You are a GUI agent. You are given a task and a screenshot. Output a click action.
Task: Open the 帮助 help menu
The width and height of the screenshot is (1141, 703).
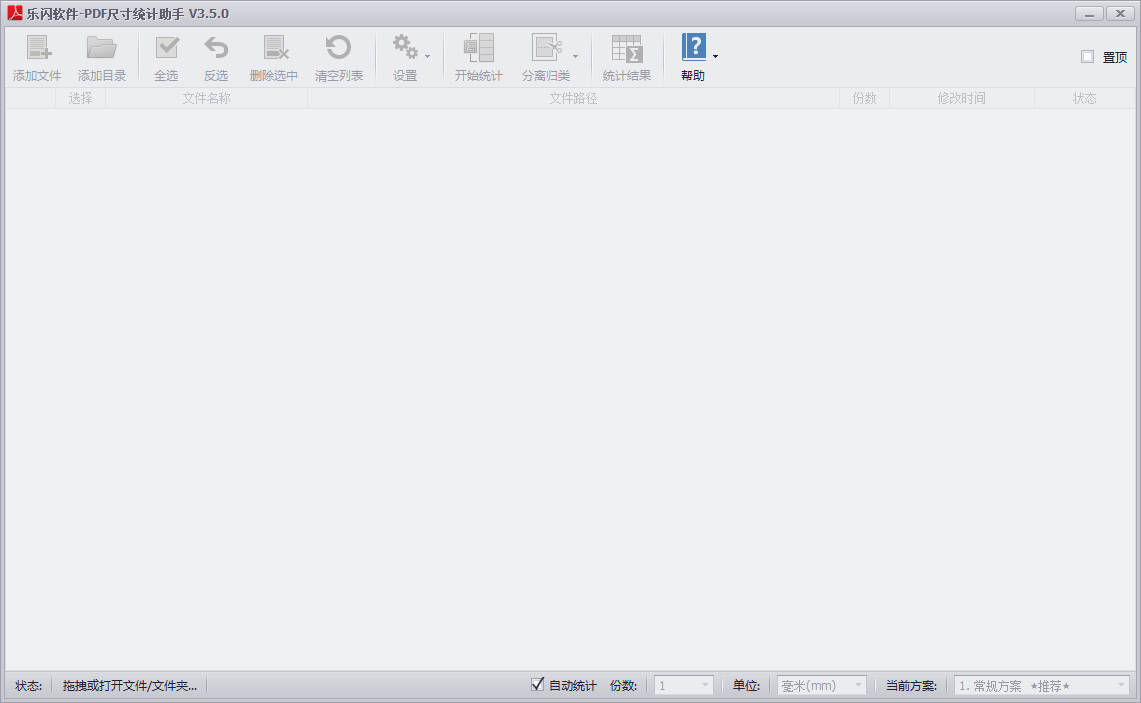693,57
